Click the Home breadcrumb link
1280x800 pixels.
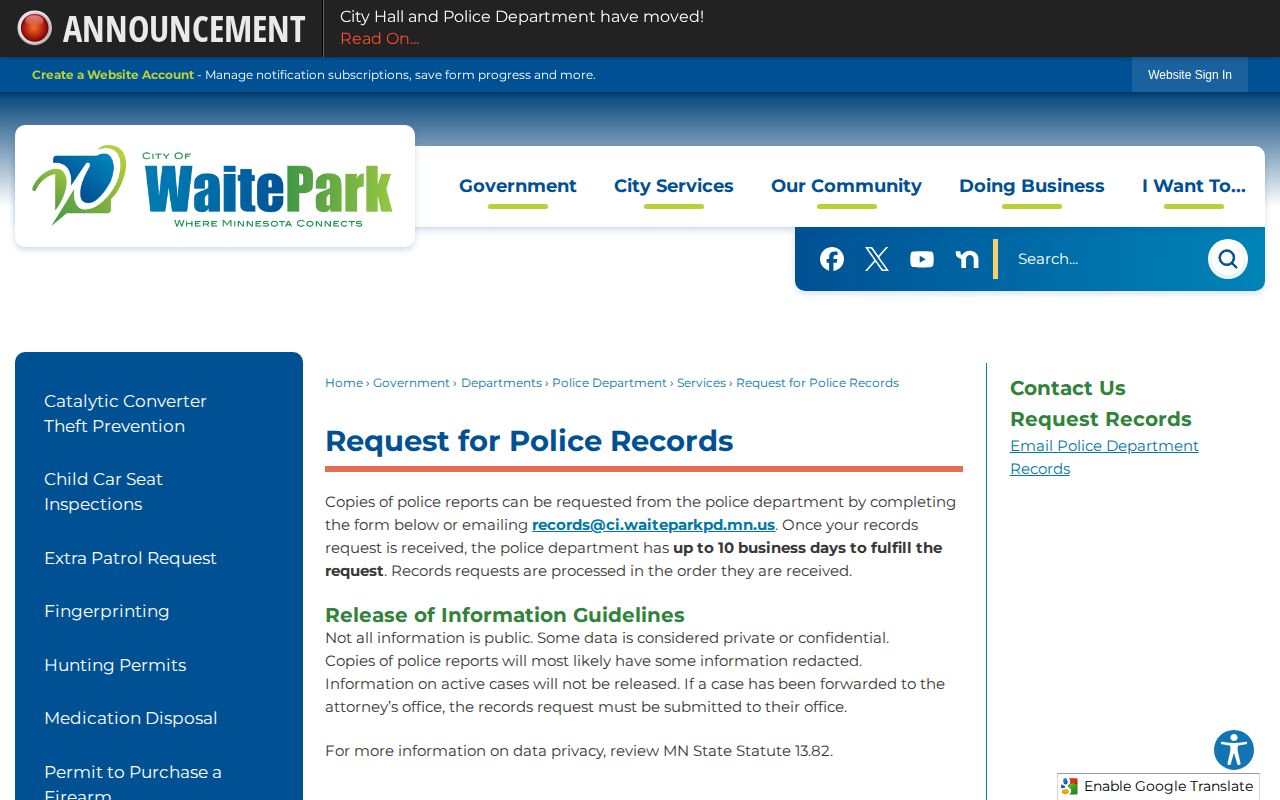(344, 383)
